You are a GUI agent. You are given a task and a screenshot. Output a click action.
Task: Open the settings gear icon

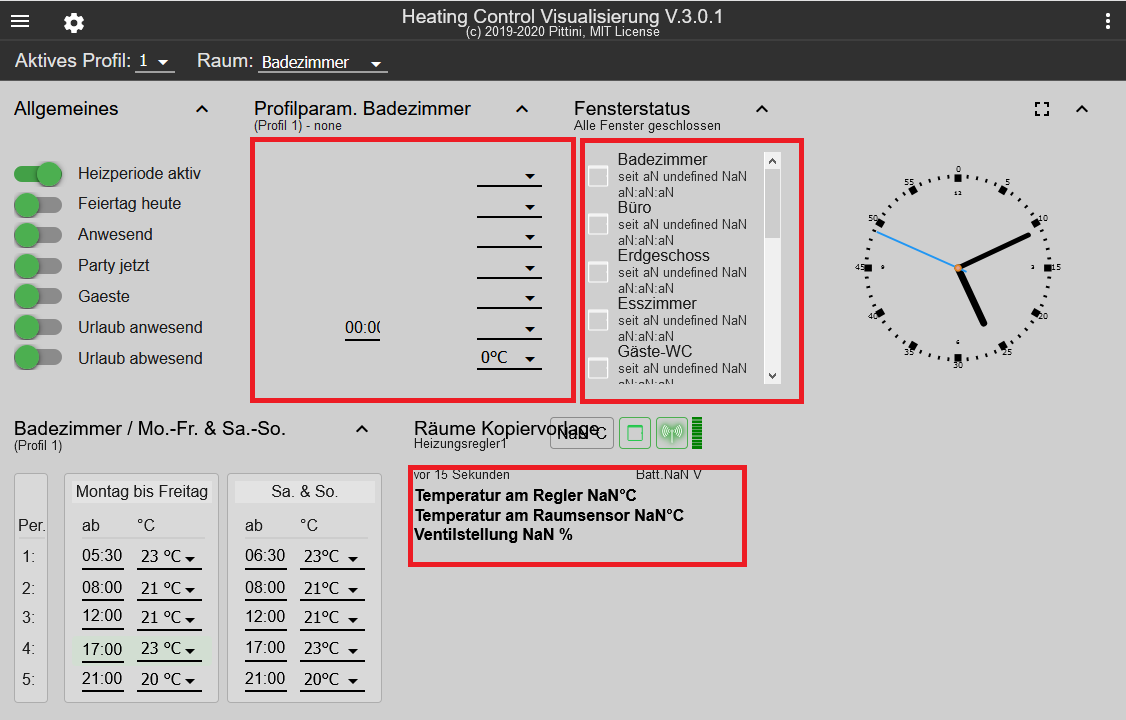pyautogui.click(x=74, y=22)
